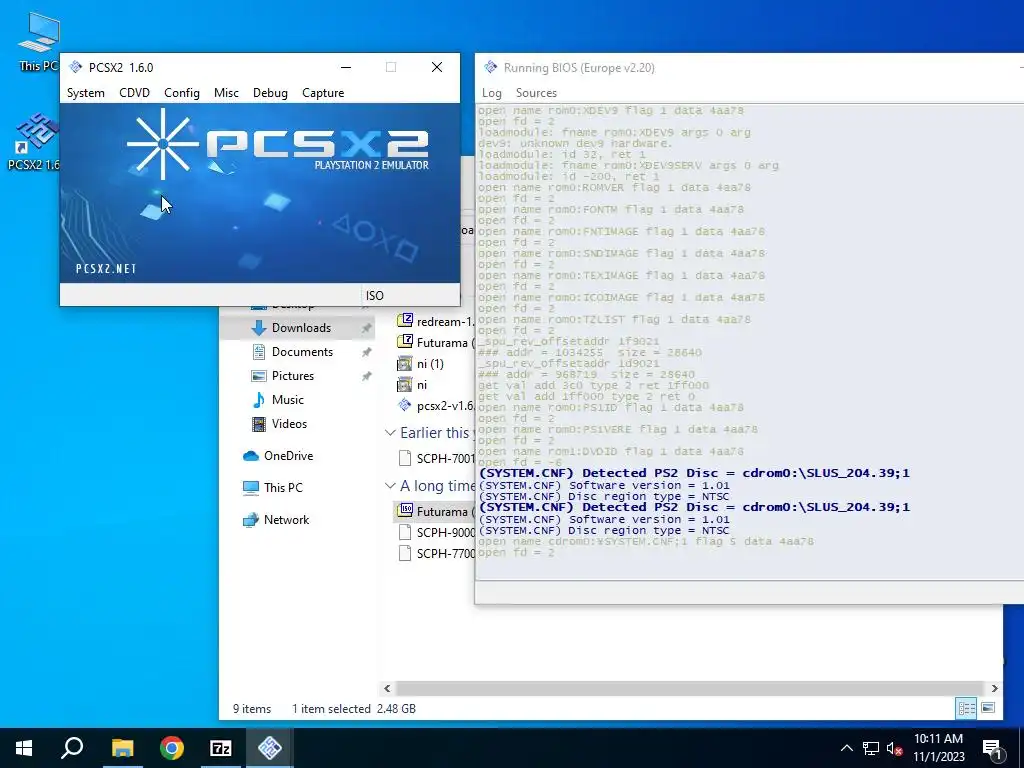Open Windows taskbar search
The height and width of the screenshot is (768, 1024).
click(x=72, y=748)
